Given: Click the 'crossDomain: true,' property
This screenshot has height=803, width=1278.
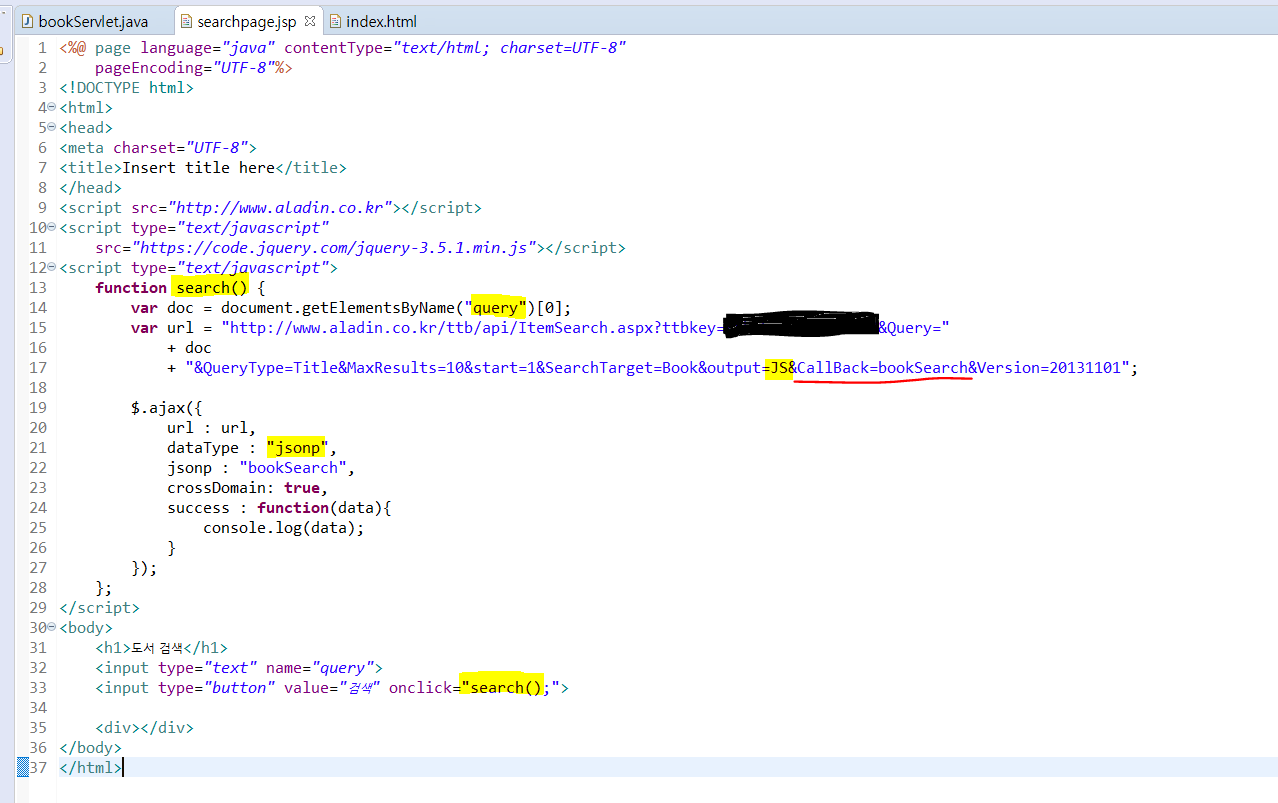Looking at the screenshot, I should (247, 488).
